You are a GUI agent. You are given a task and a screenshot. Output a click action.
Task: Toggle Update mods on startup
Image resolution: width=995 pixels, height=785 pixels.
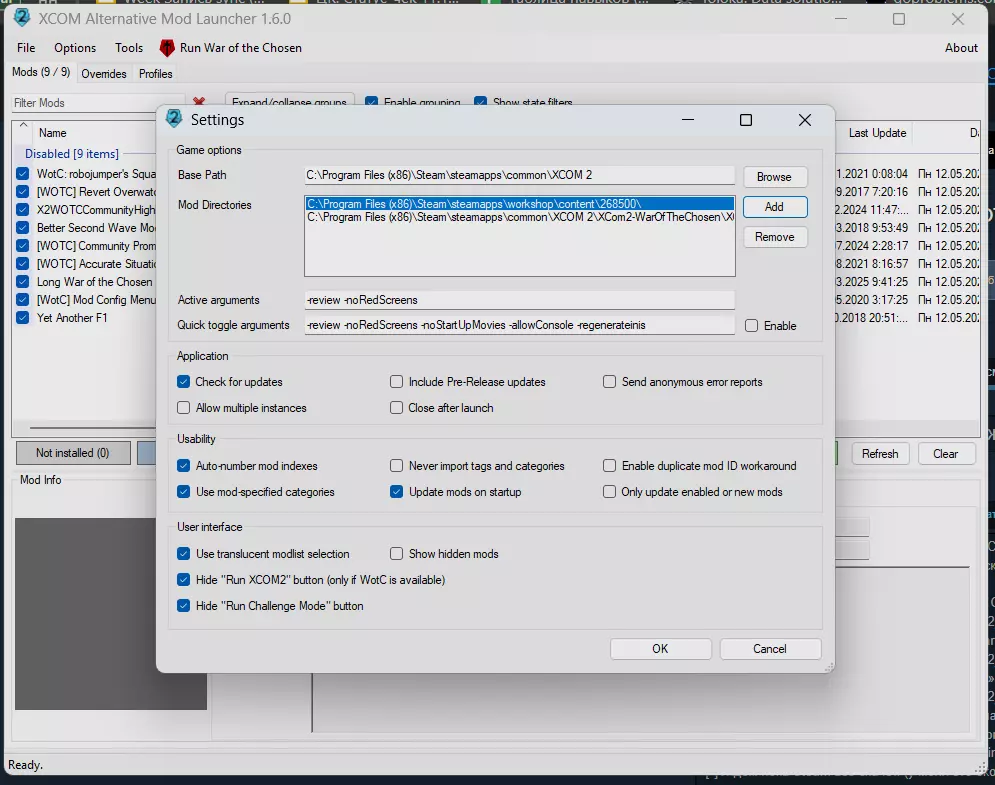[x=397, y=492]
